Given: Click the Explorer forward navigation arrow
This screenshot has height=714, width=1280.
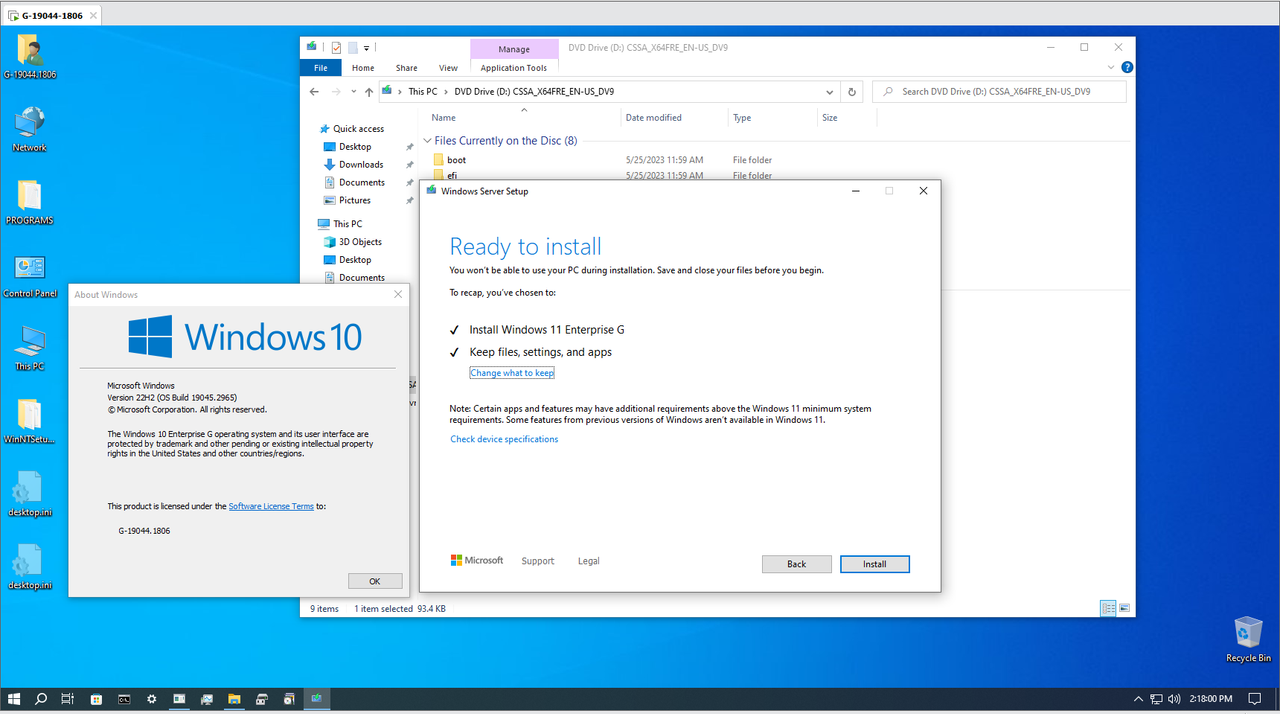Looking at the screenshot, I should tap(336, 91).
